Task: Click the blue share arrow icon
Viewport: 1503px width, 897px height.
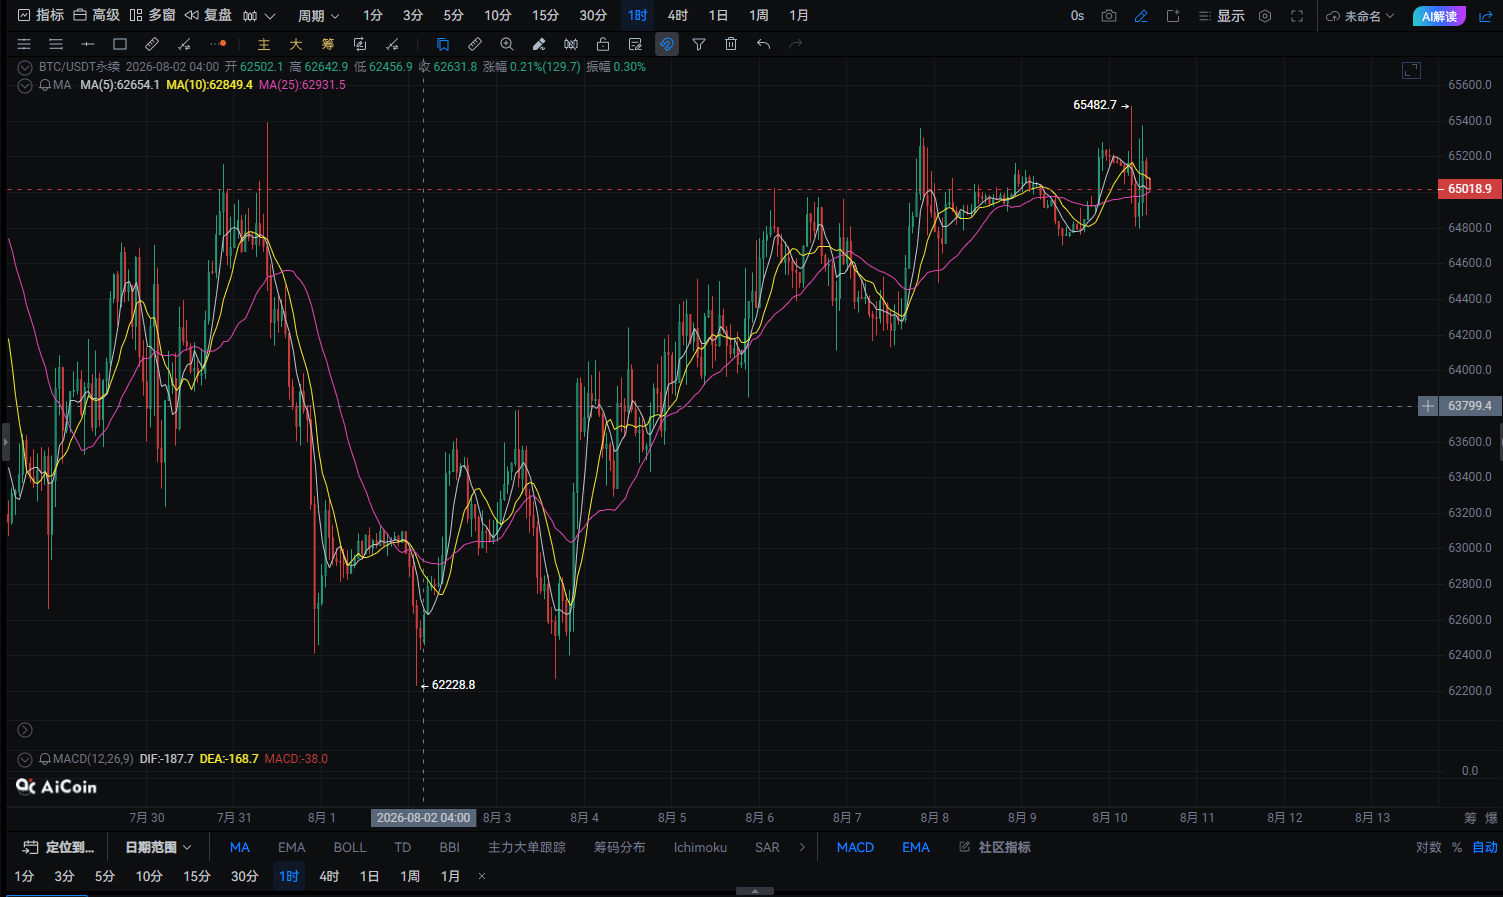Action: point(1485,16)
